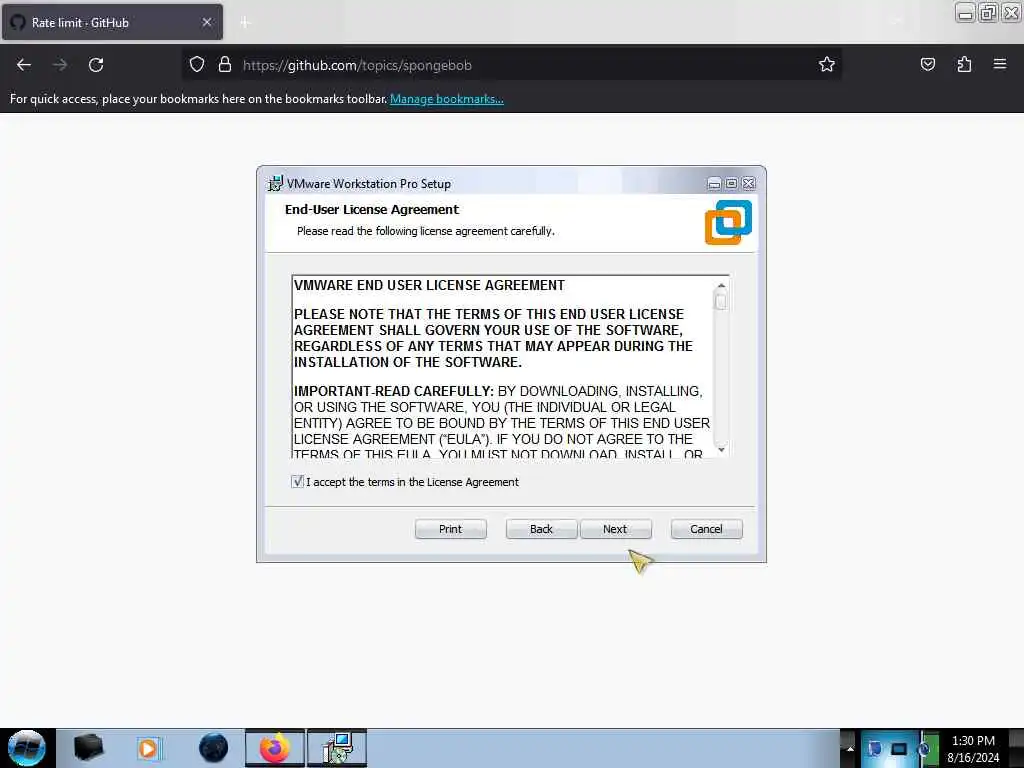Viewport: 1024px width, 768px height.
Task: Click the VMware setup title bar icon
Action: click(x=276, y=184)
